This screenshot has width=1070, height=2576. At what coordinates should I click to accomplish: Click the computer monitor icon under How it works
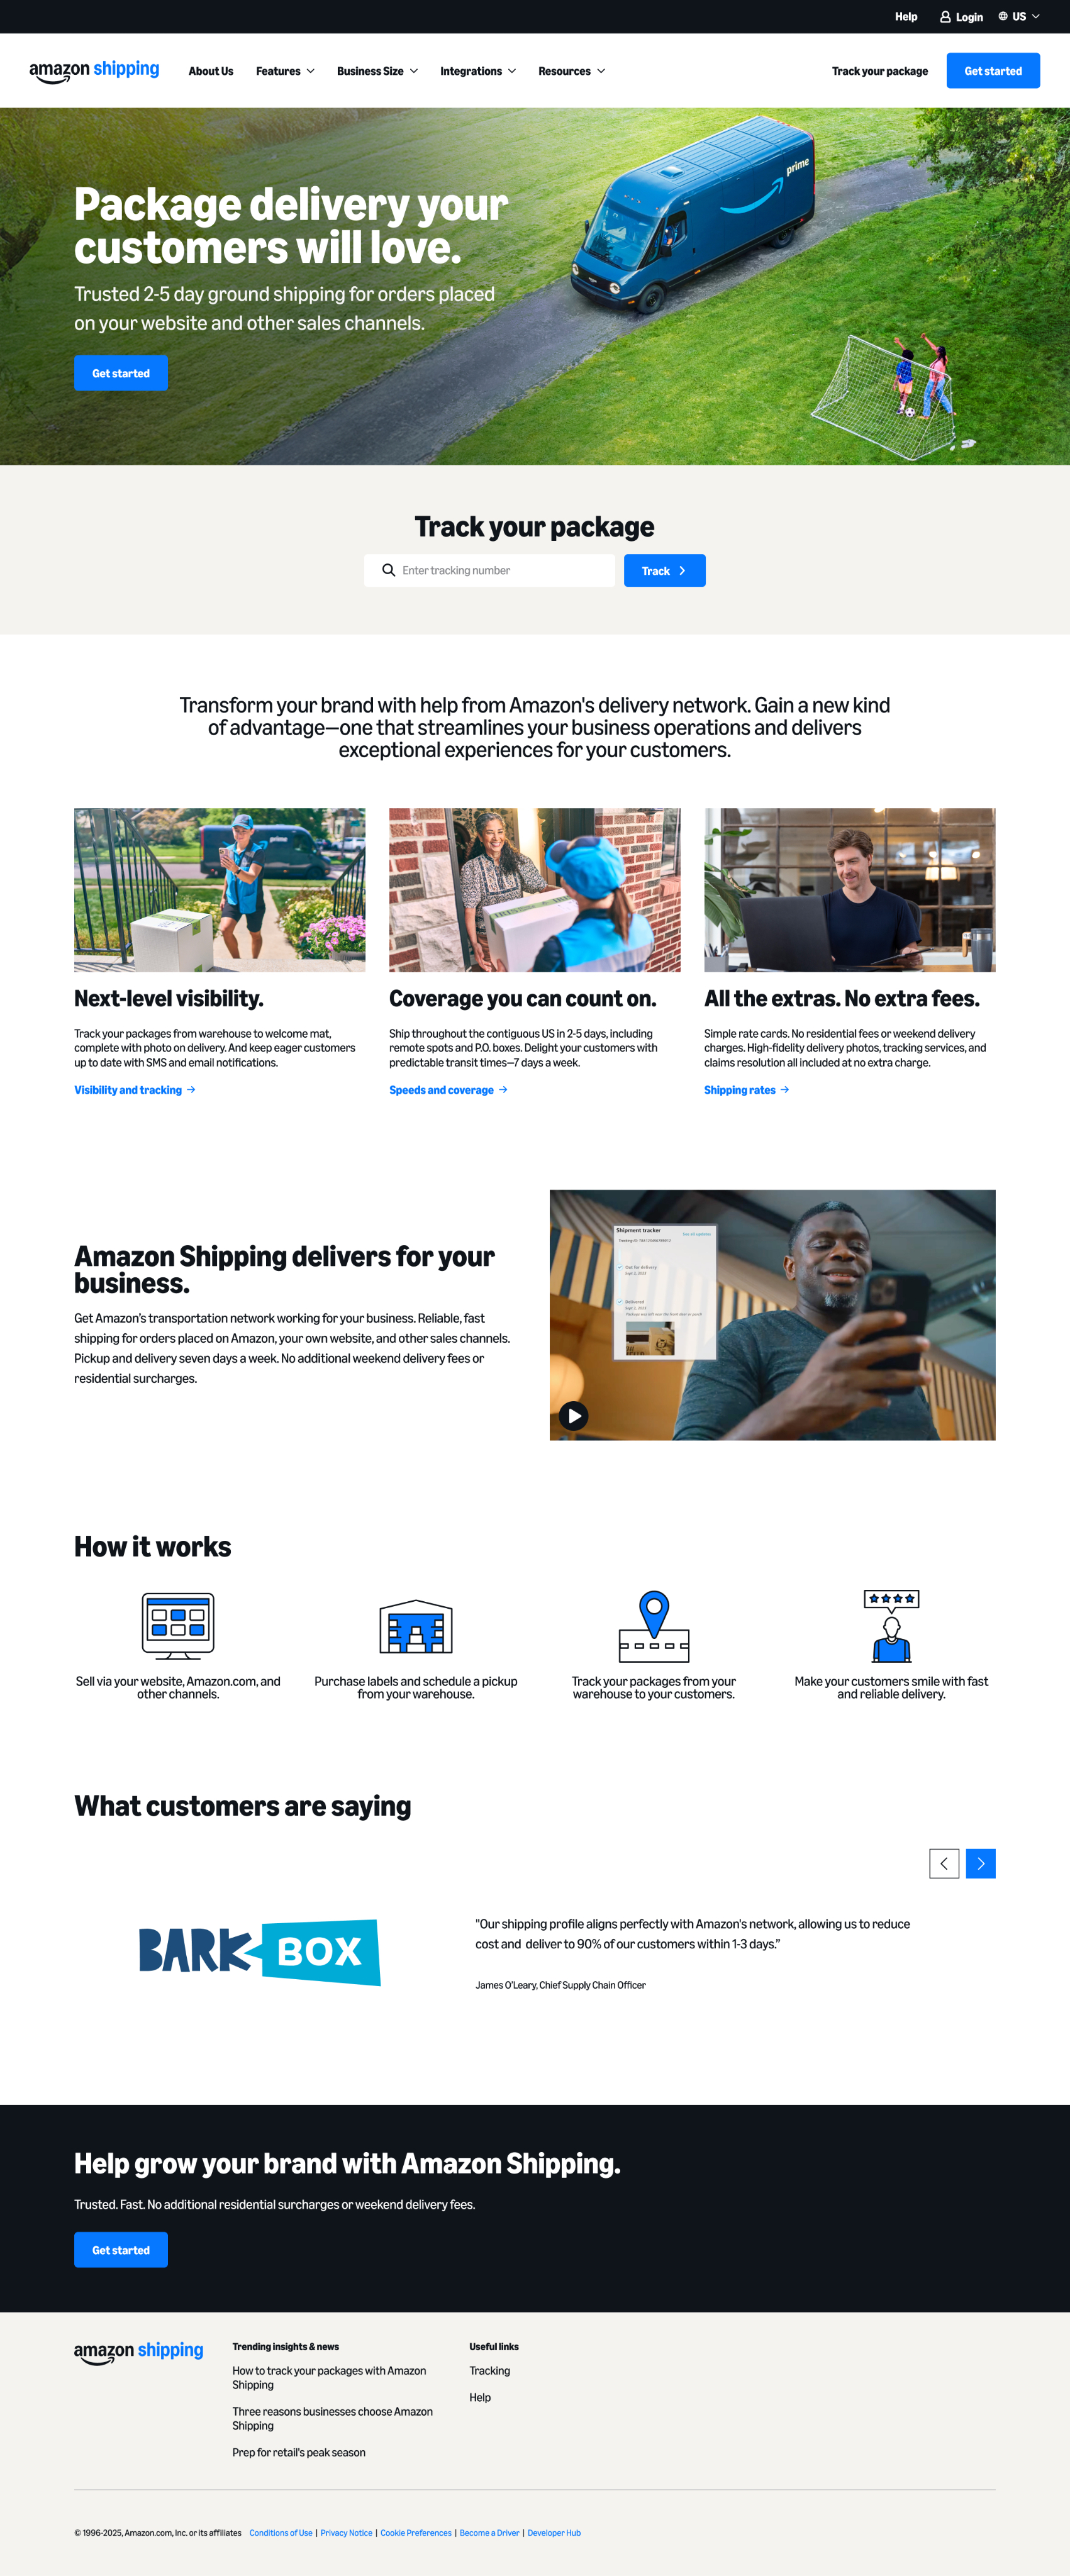pyautogui.click(x=178, y=1625)
